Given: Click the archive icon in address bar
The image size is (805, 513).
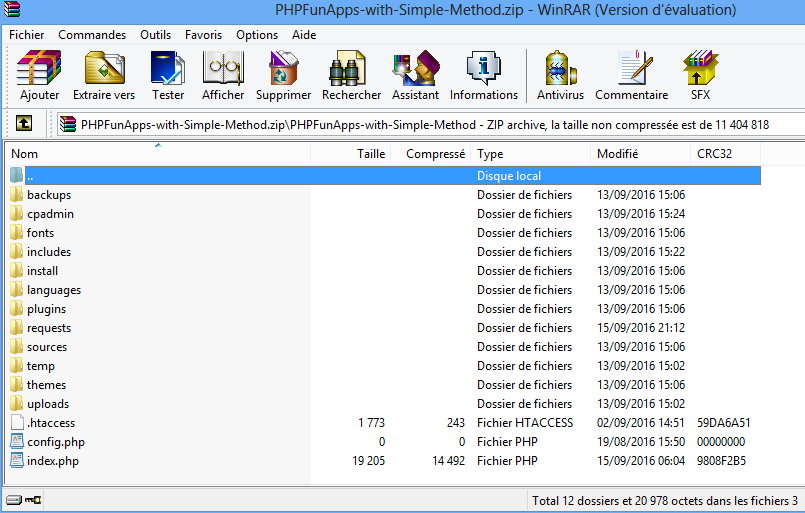Looking at the screenshot, I should [68, 124].
